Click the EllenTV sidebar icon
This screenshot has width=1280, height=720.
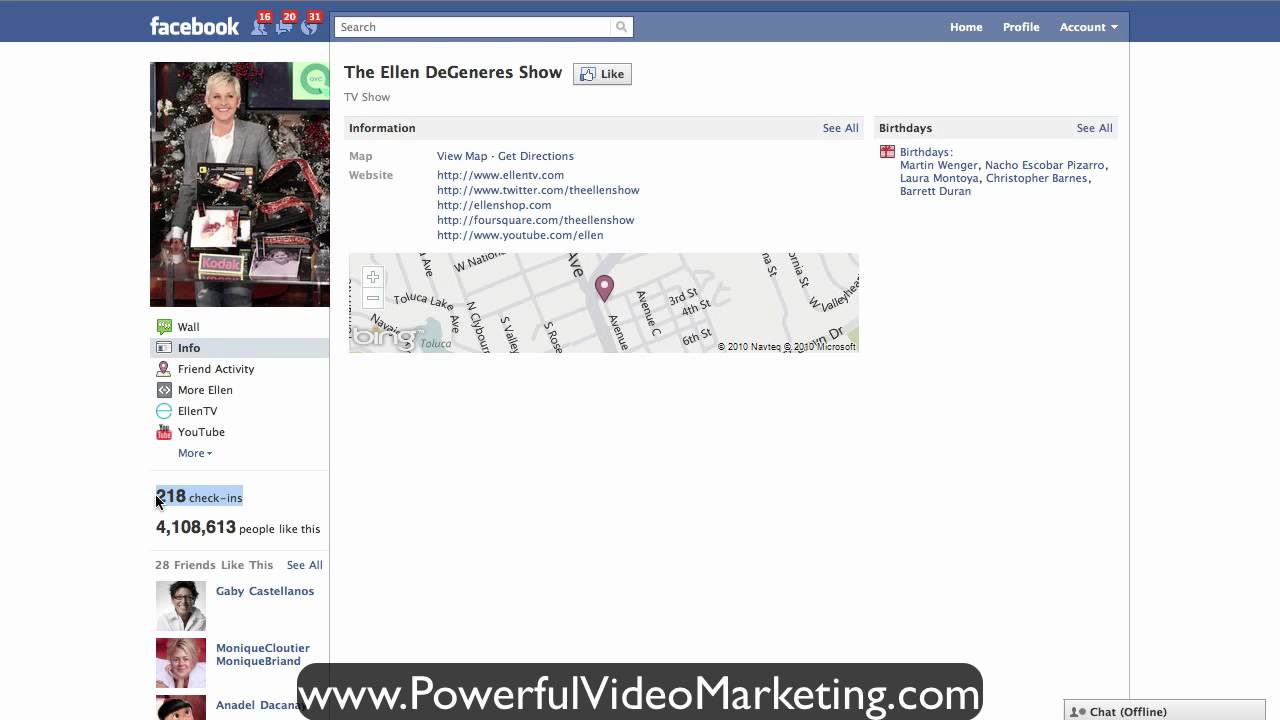click(164, 411)
